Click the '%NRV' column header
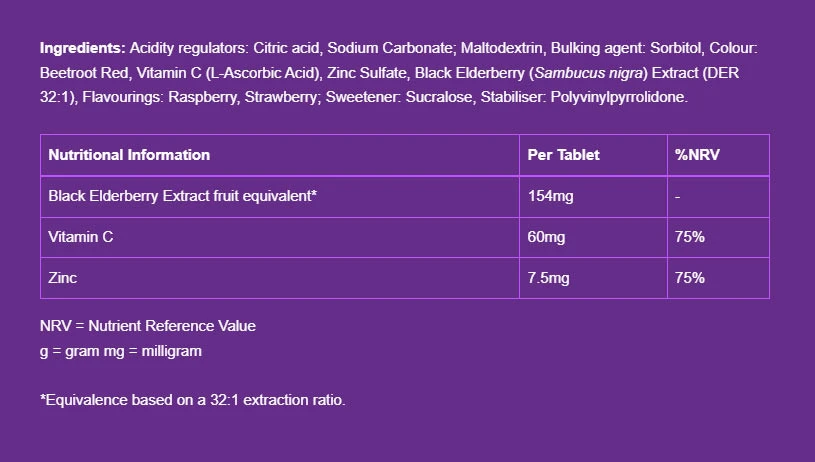 (x=695, y=155)
